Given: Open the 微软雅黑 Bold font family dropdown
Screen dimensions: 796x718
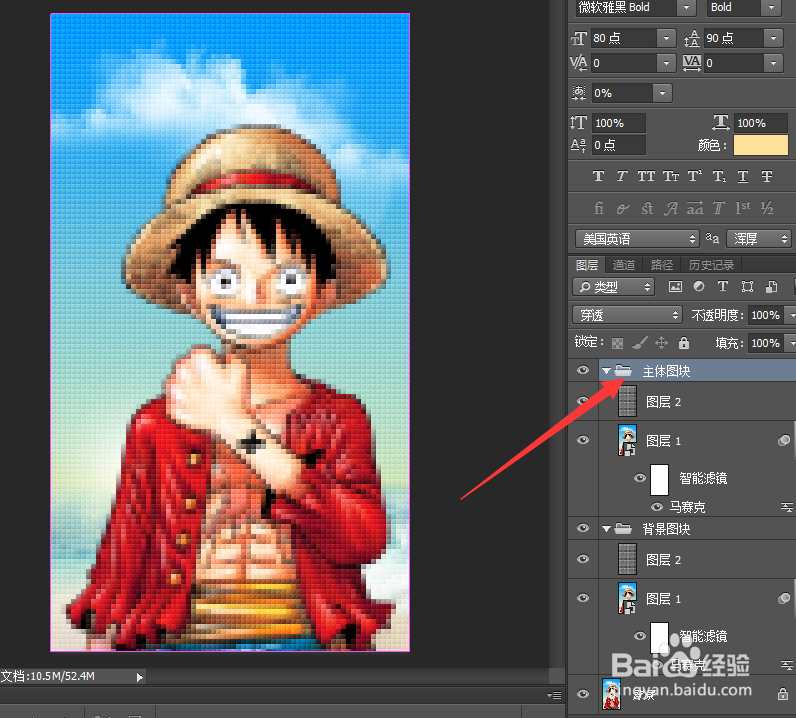Looking at the screenshot, I should 686,8.
